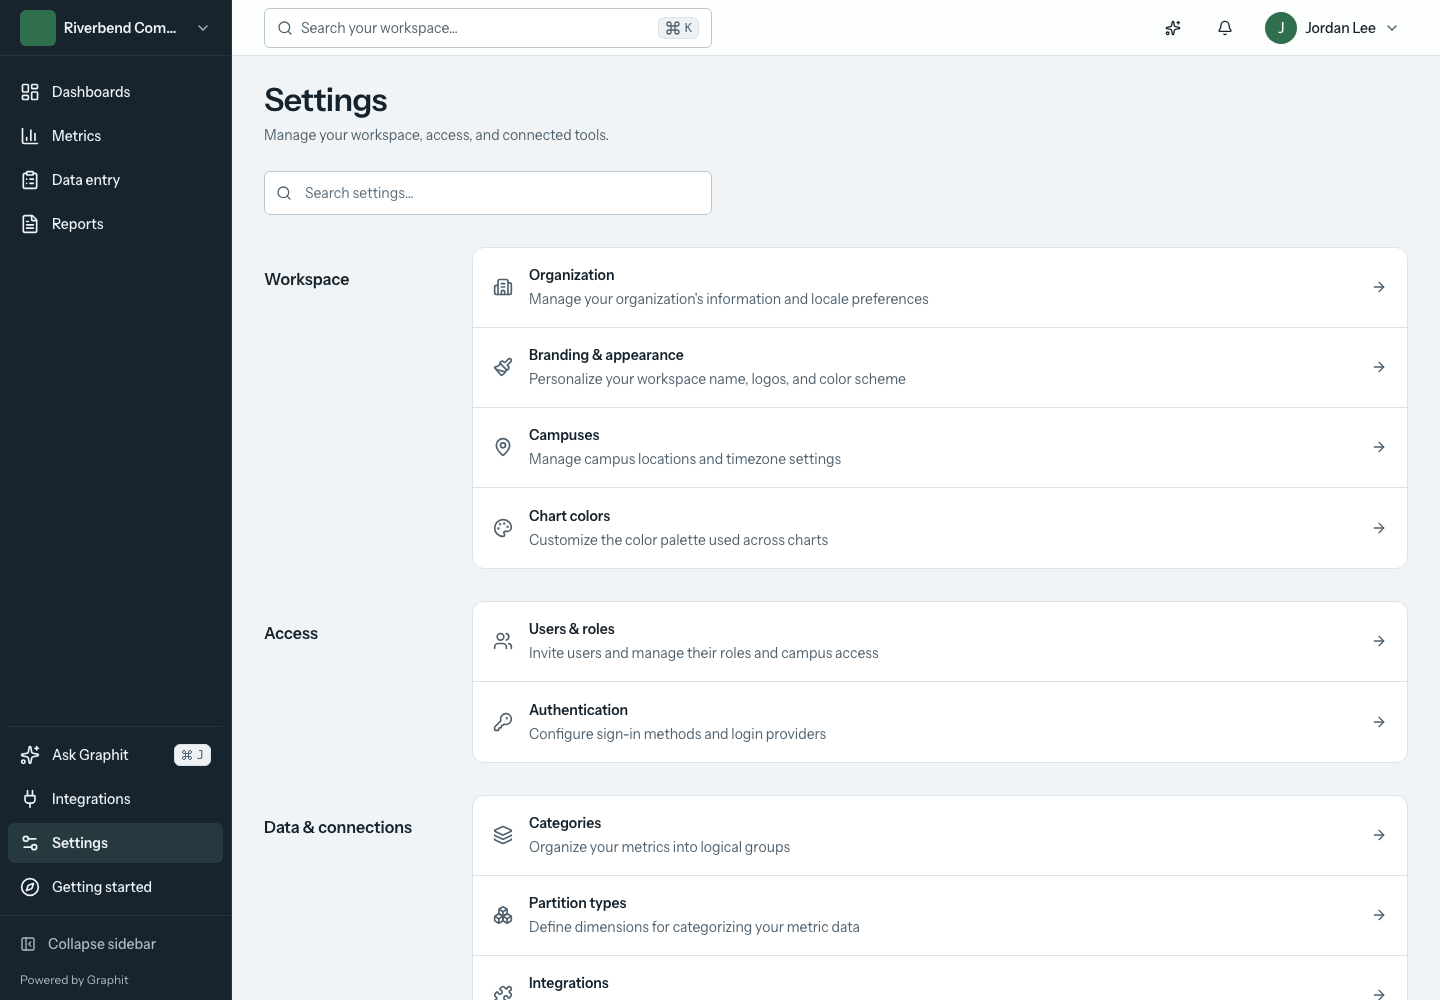Open Dashboards from the sidebar
Image resolution: width=1440 pixels, height=1000 pixels.
pyautogui.click(x=115, y=92)
